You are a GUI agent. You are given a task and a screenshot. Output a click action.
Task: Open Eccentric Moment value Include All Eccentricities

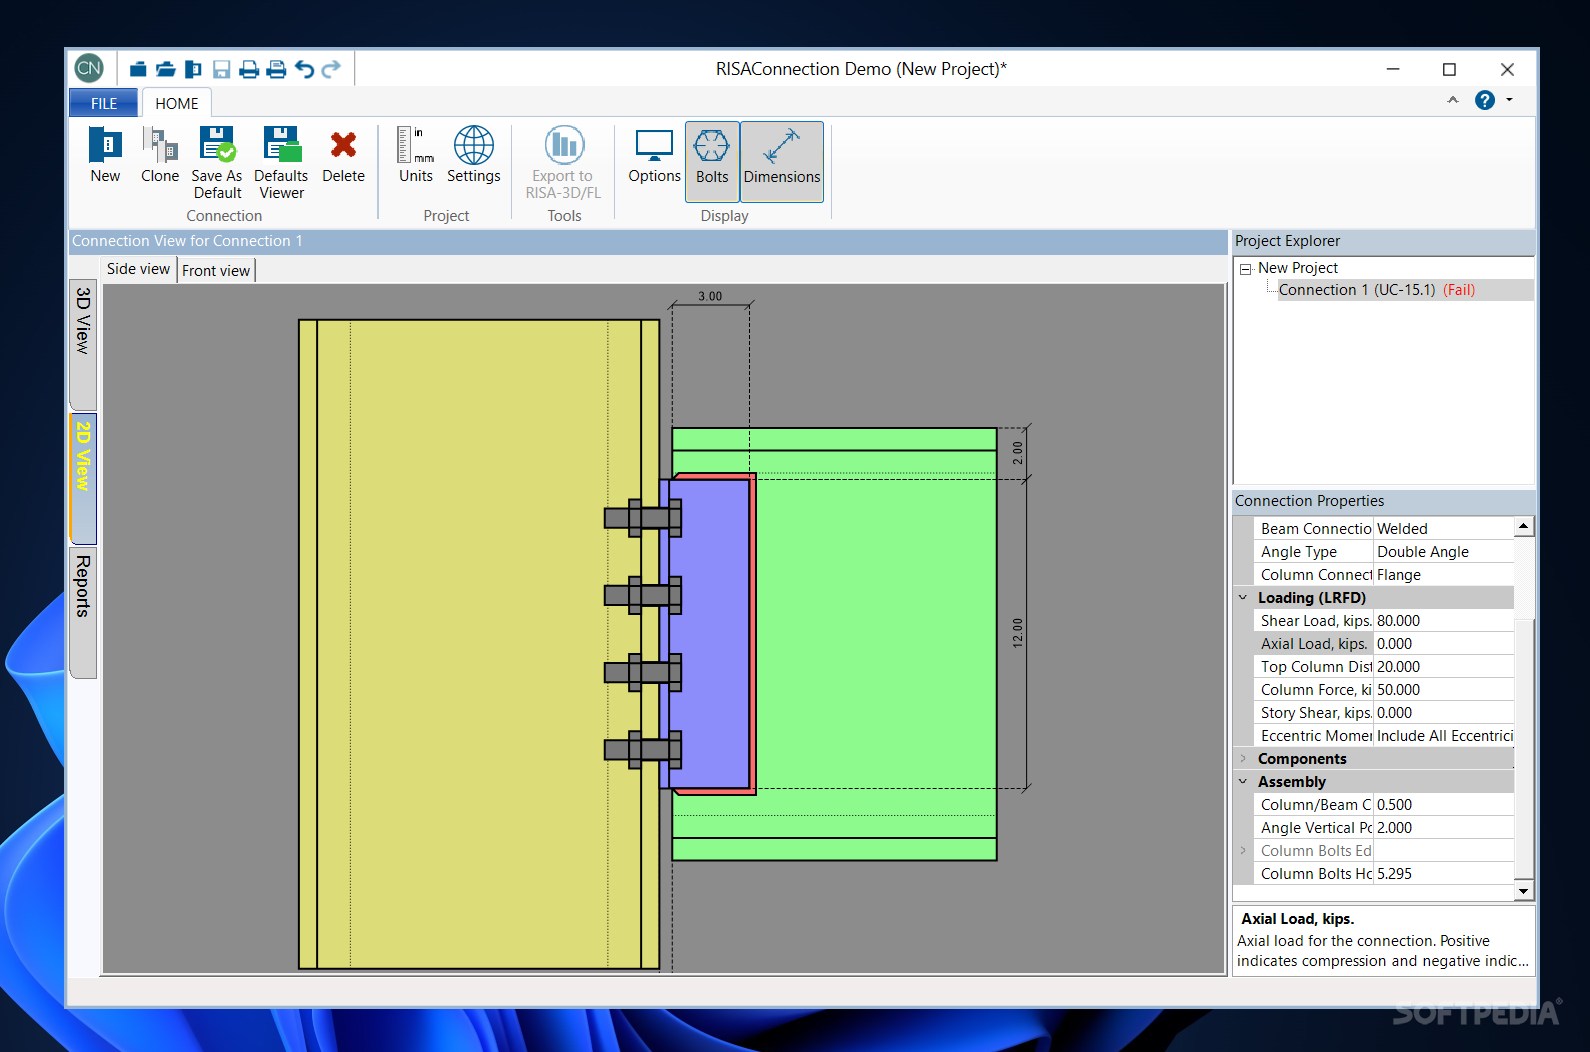[1444, 736]
